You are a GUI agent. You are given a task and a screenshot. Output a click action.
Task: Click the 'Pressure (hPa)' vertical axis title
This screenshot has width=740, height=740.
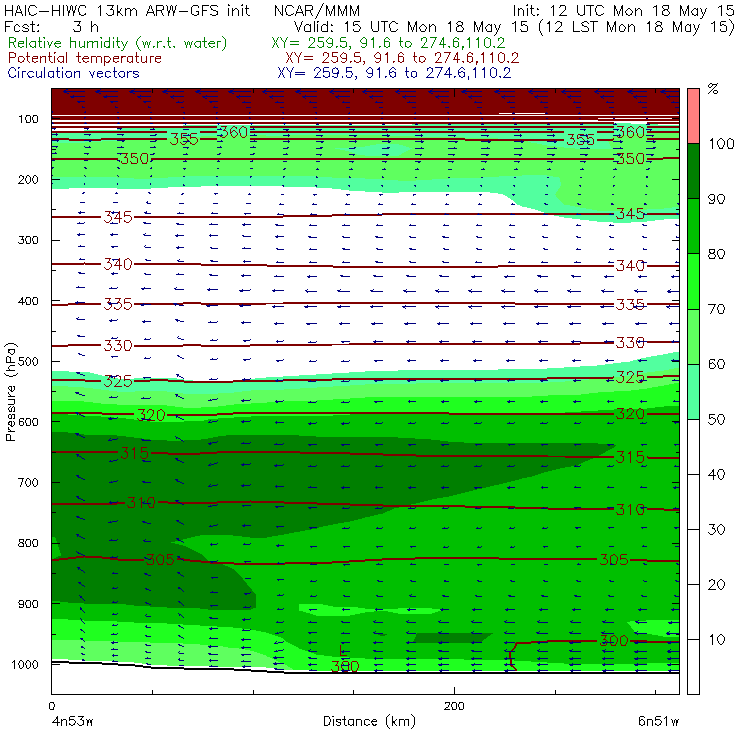point(10,391)
